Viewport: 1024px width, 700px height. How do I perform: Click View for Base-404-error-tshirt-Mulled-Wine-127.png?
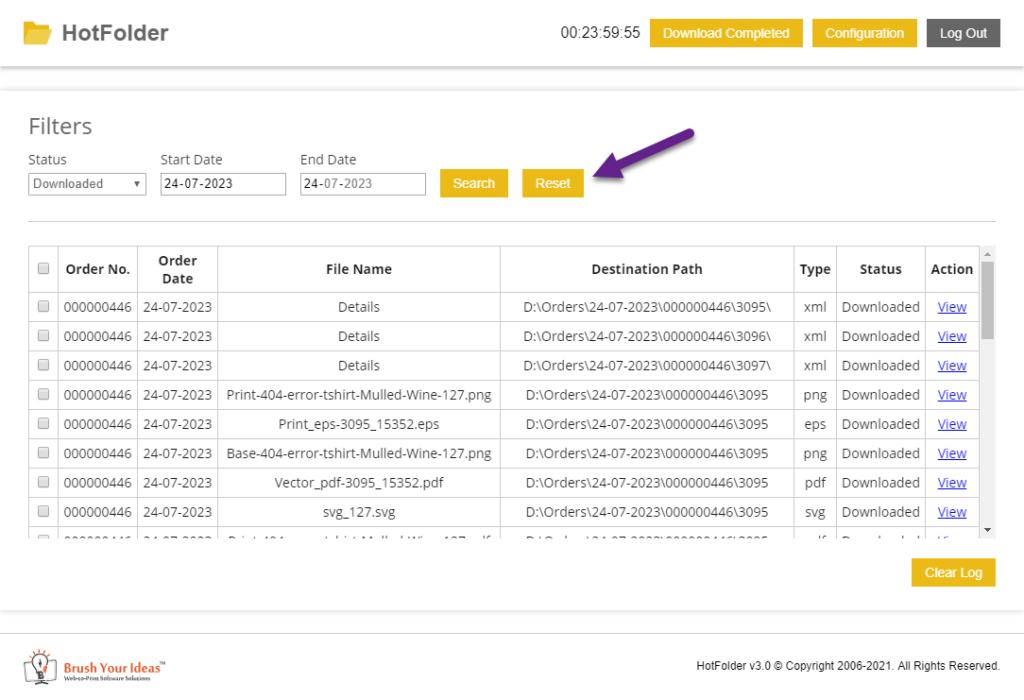952,454
